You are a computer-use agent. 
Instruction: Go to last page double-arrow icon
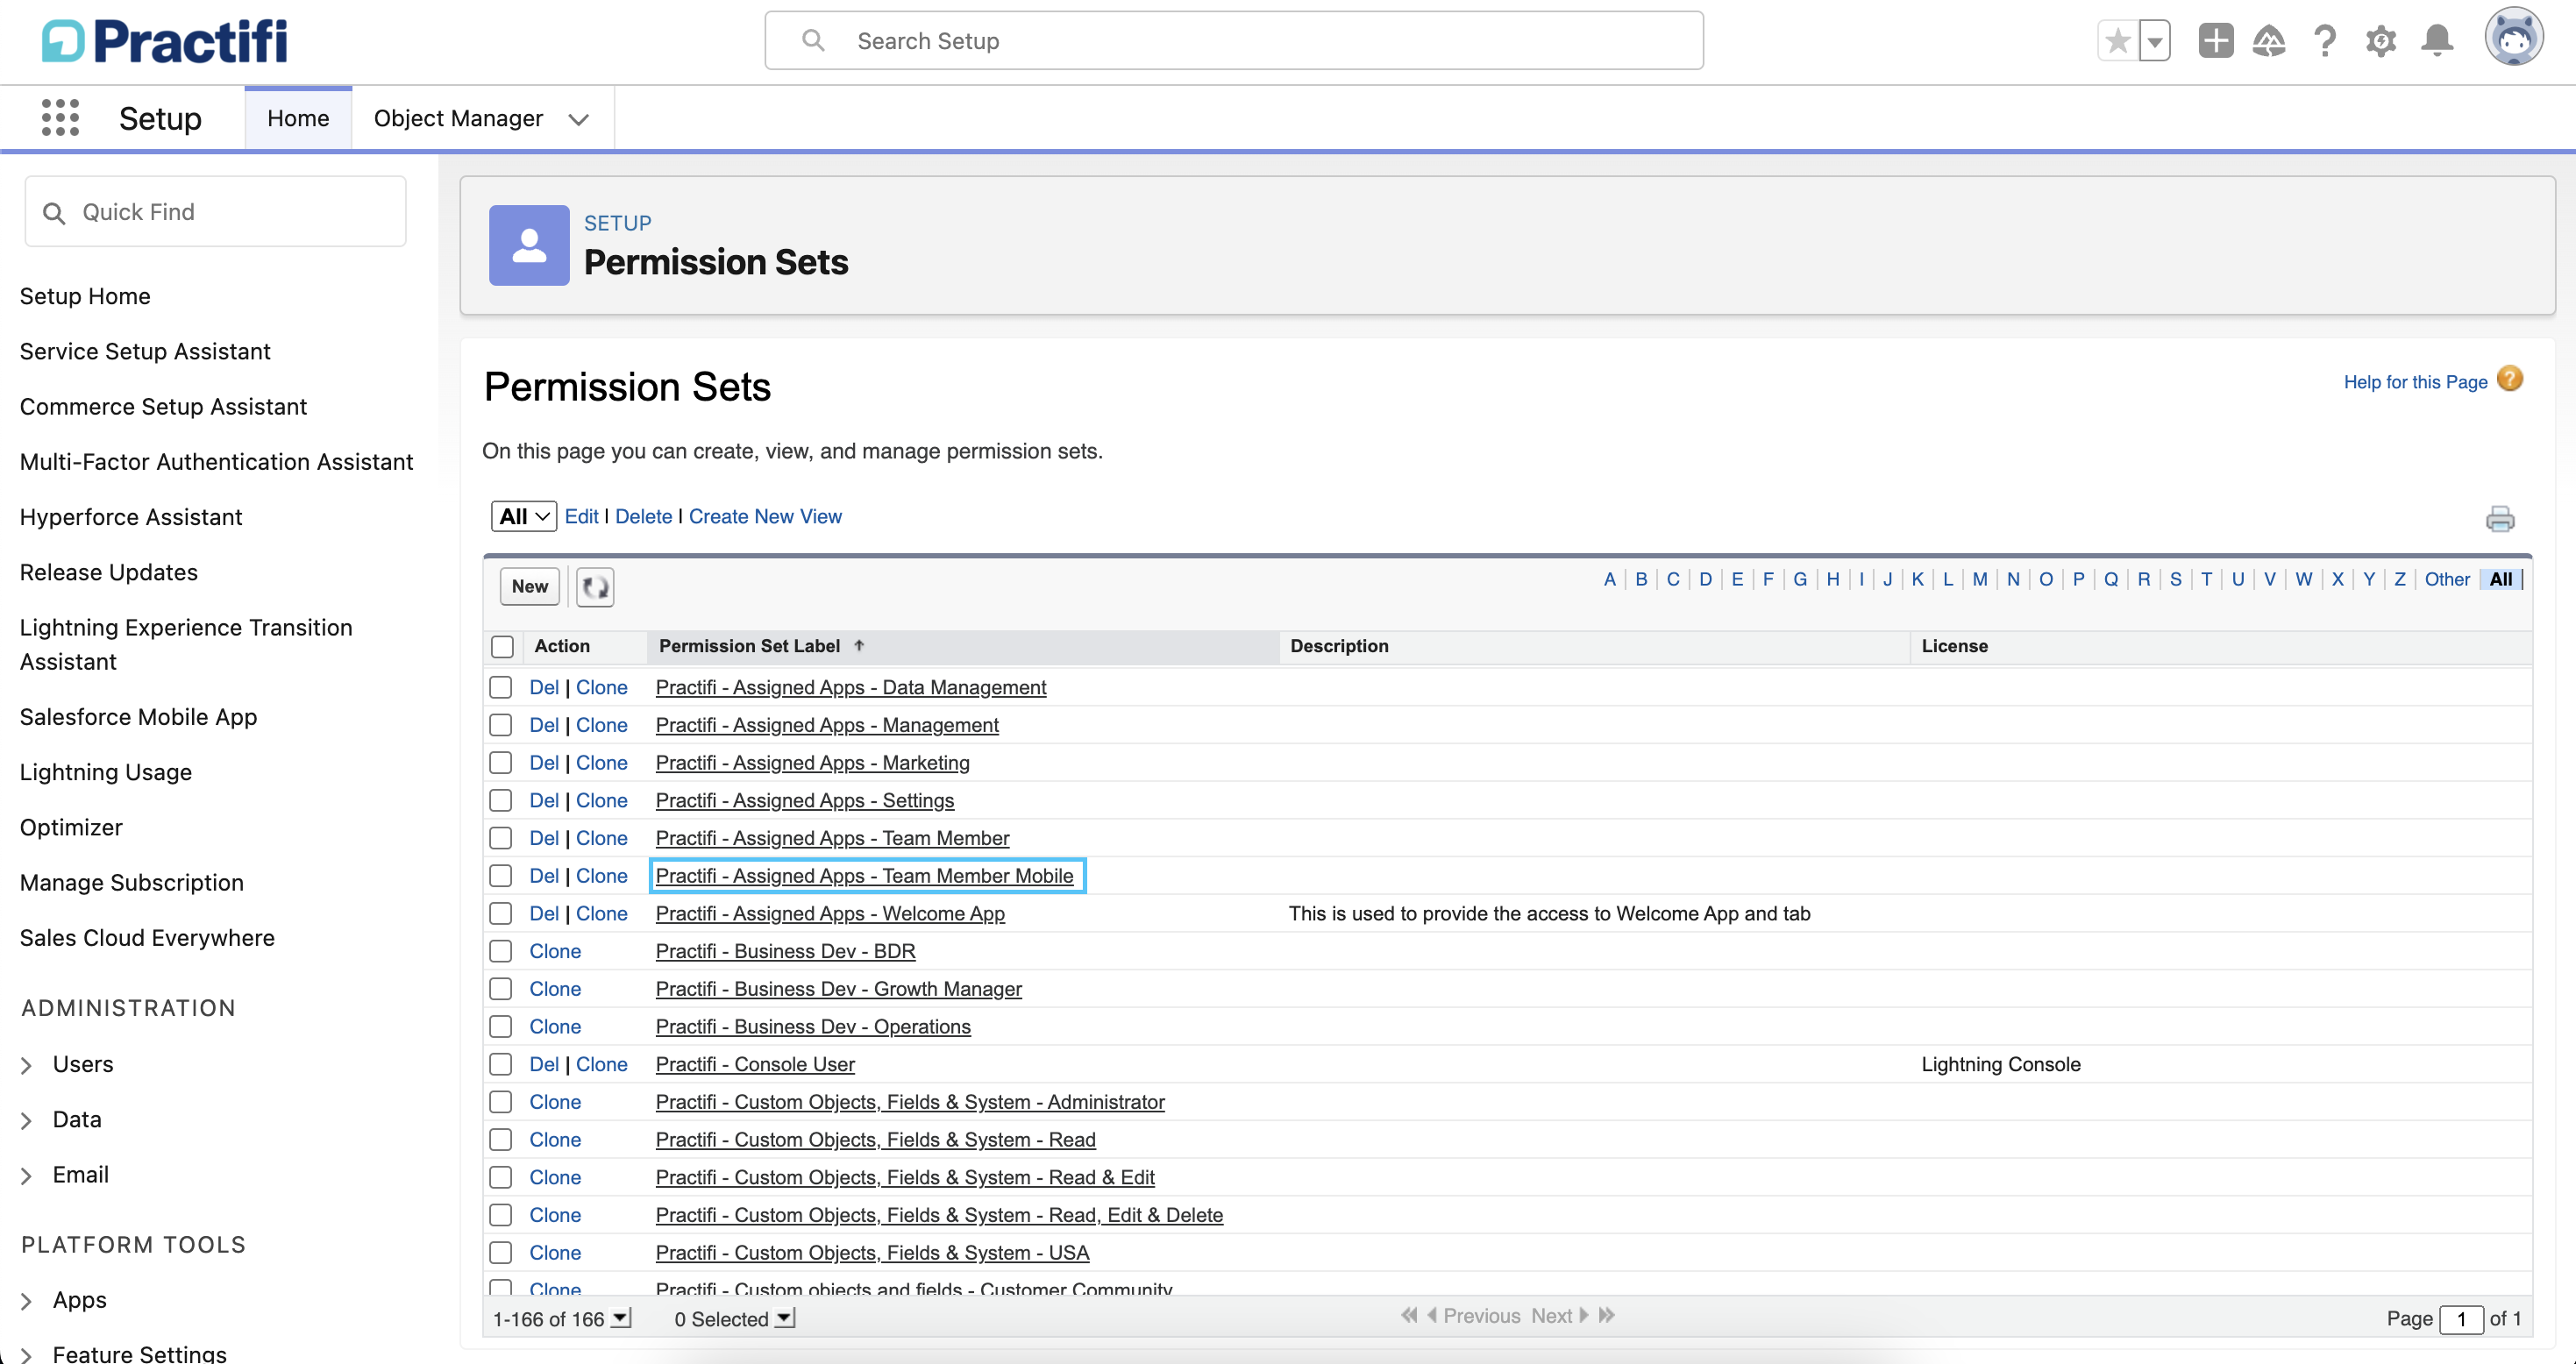1607,1316
